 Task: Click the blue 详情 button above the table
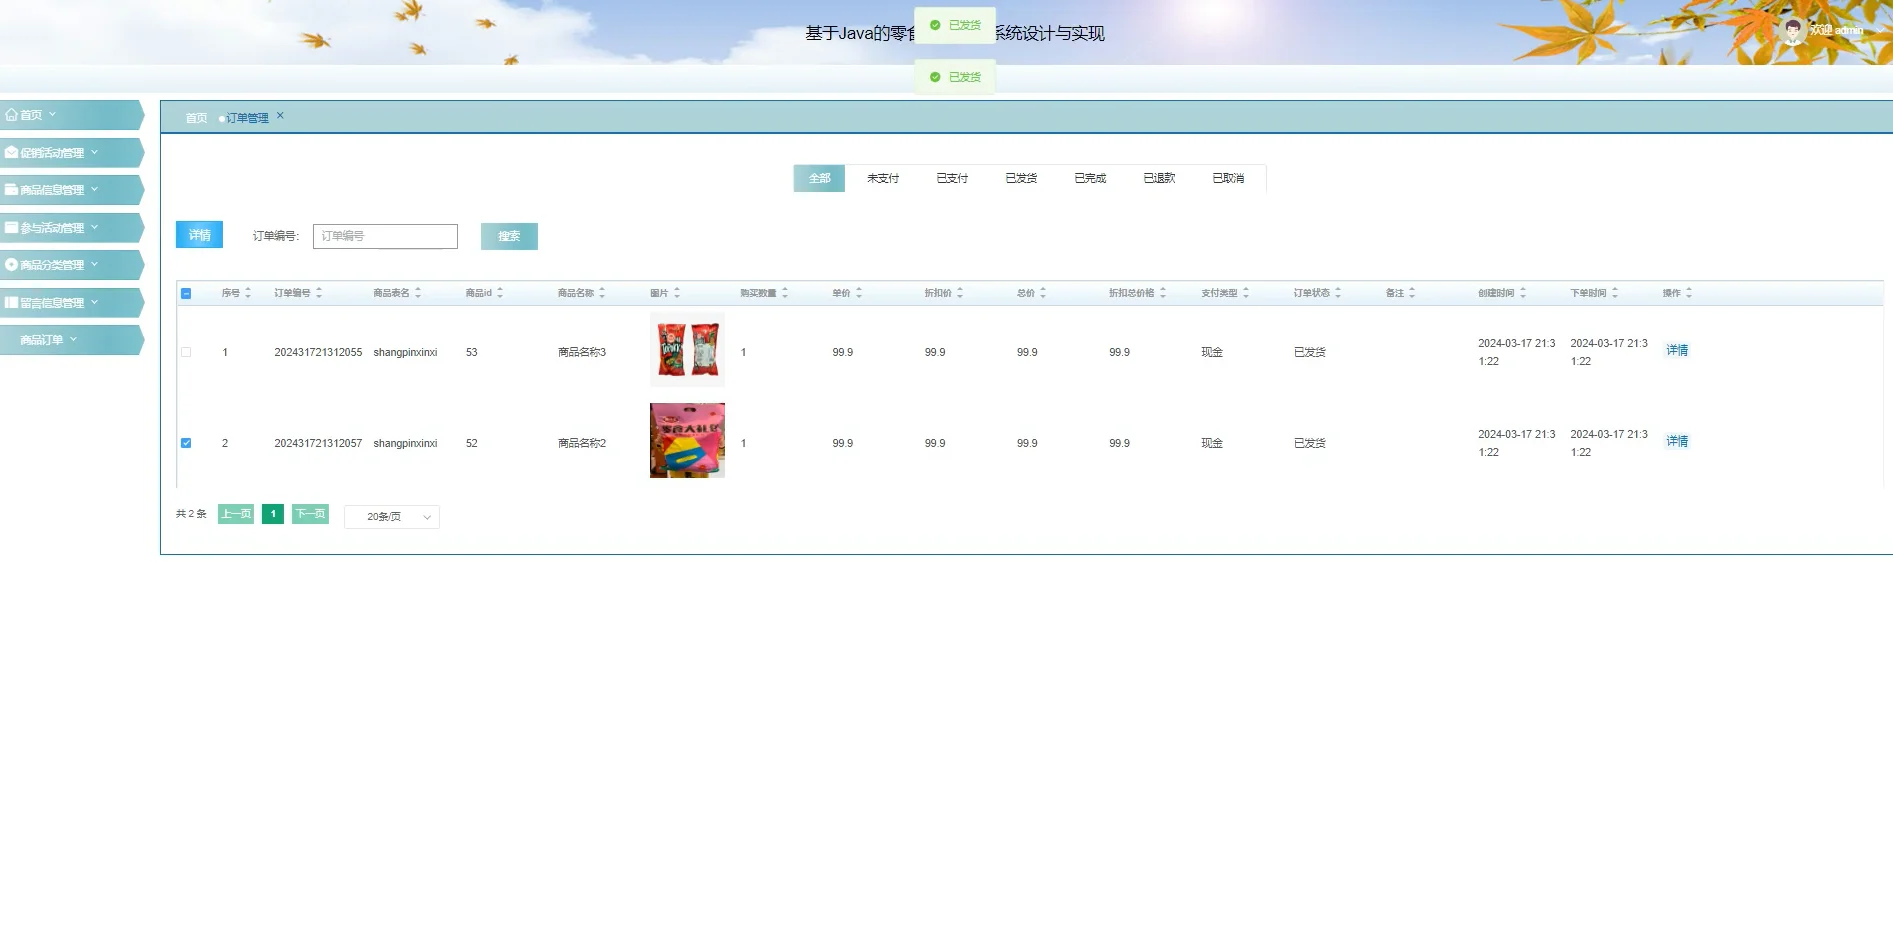tap(199, 235)
